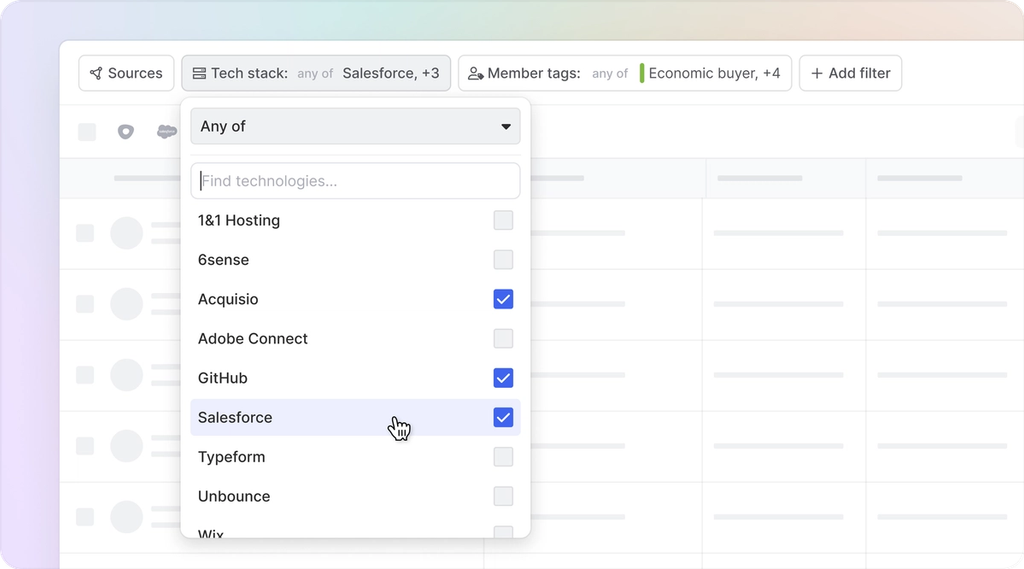The image size is (1024, 569).
Task: Select the Unbounce label
Action: (x=234, y=496)
